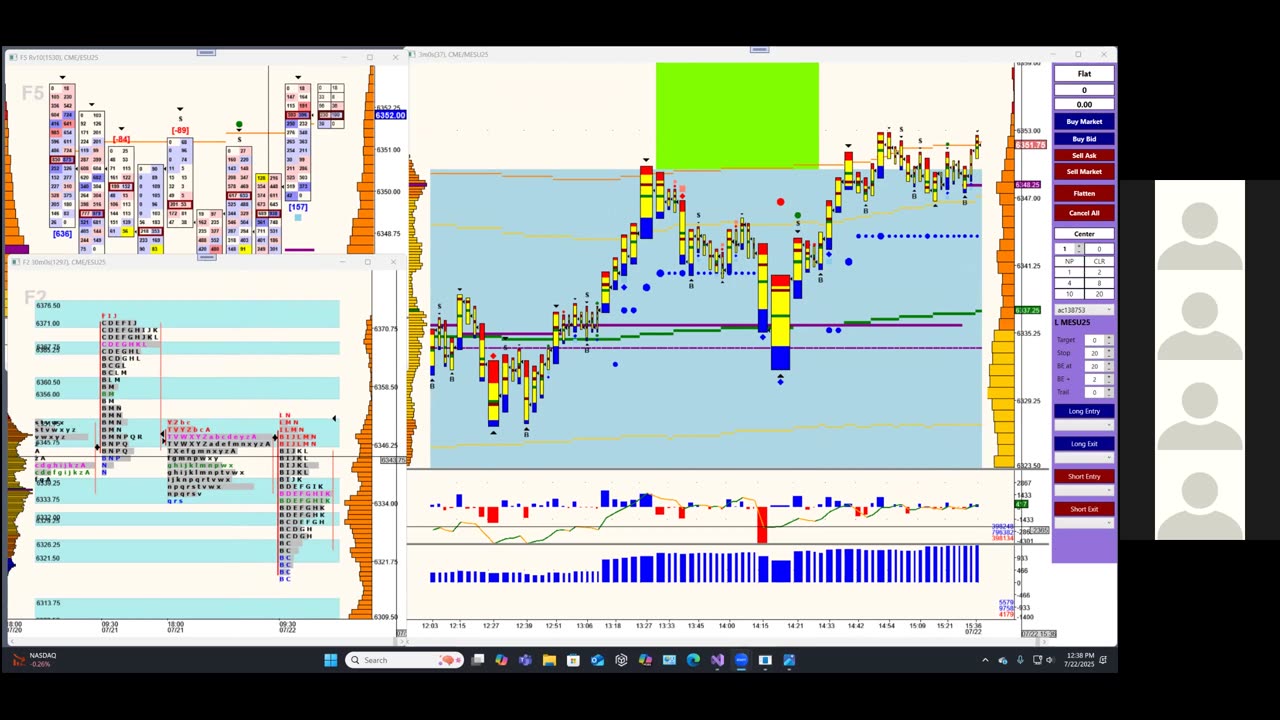The width and height of the screenshot is (1280, 720).
Task: Open Task View from the taskbar
Action: point(478,660)
